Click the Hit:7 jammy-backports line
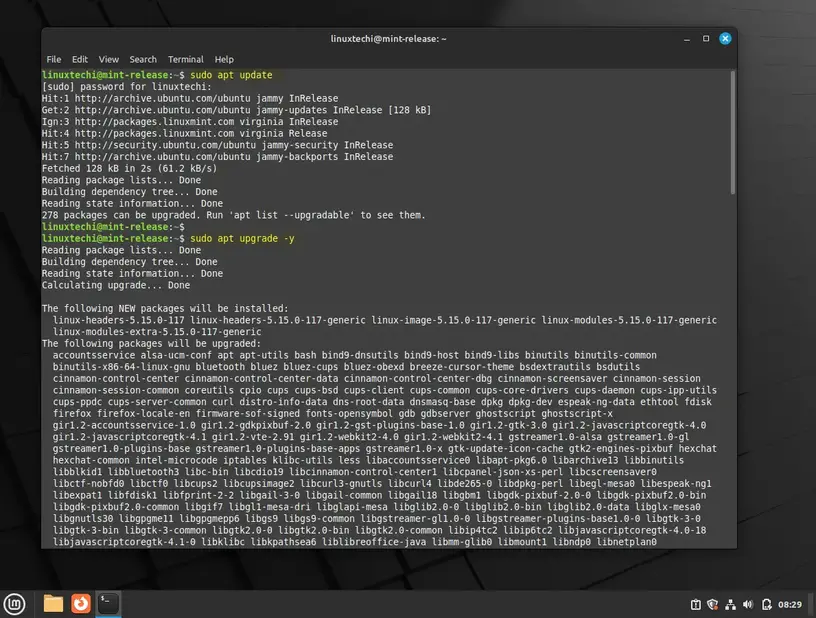The width and height of the screenshot is (816, 618). [x=218, y=157]
